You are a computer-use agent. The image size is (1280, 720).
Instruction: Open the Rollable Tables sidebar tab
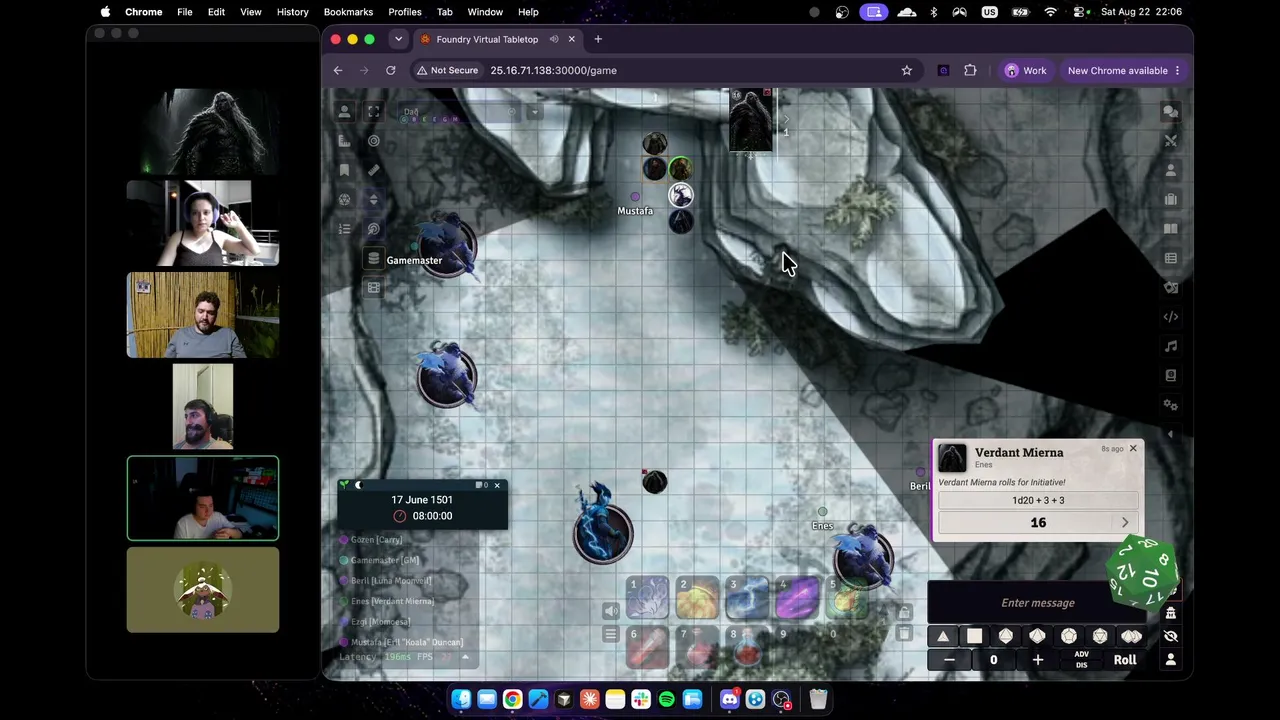click(1171, 258)
